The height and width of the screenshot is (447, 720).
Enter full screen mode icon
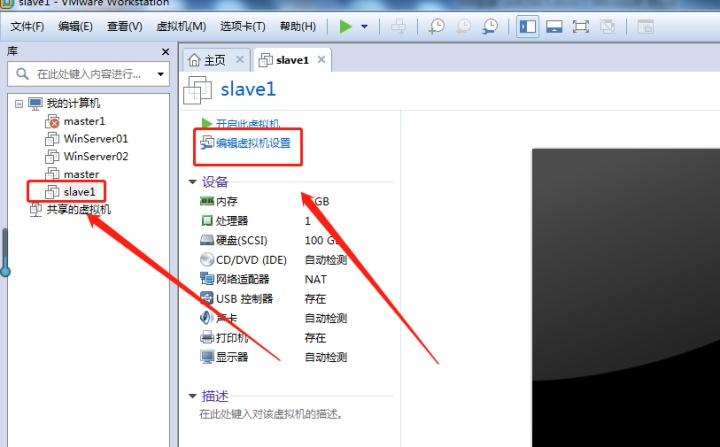click(x=581, y=27)
